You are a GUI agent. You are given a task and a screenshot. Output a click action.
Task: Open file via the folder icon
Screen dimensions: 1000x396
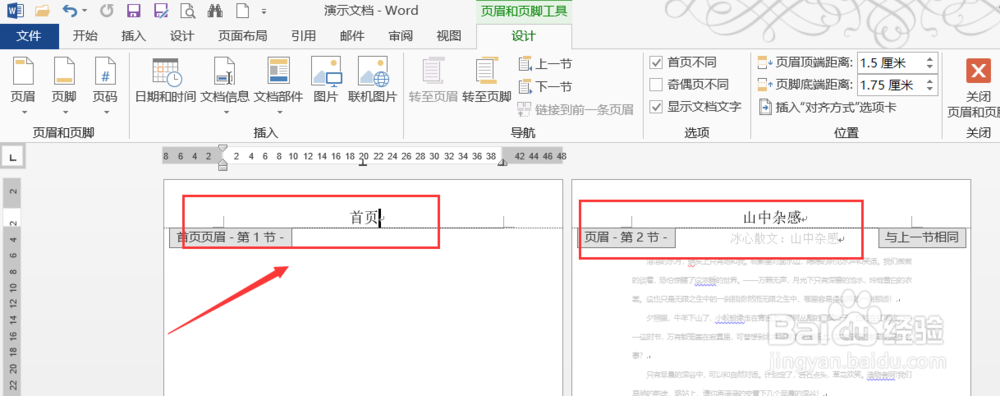coord(42,10)
